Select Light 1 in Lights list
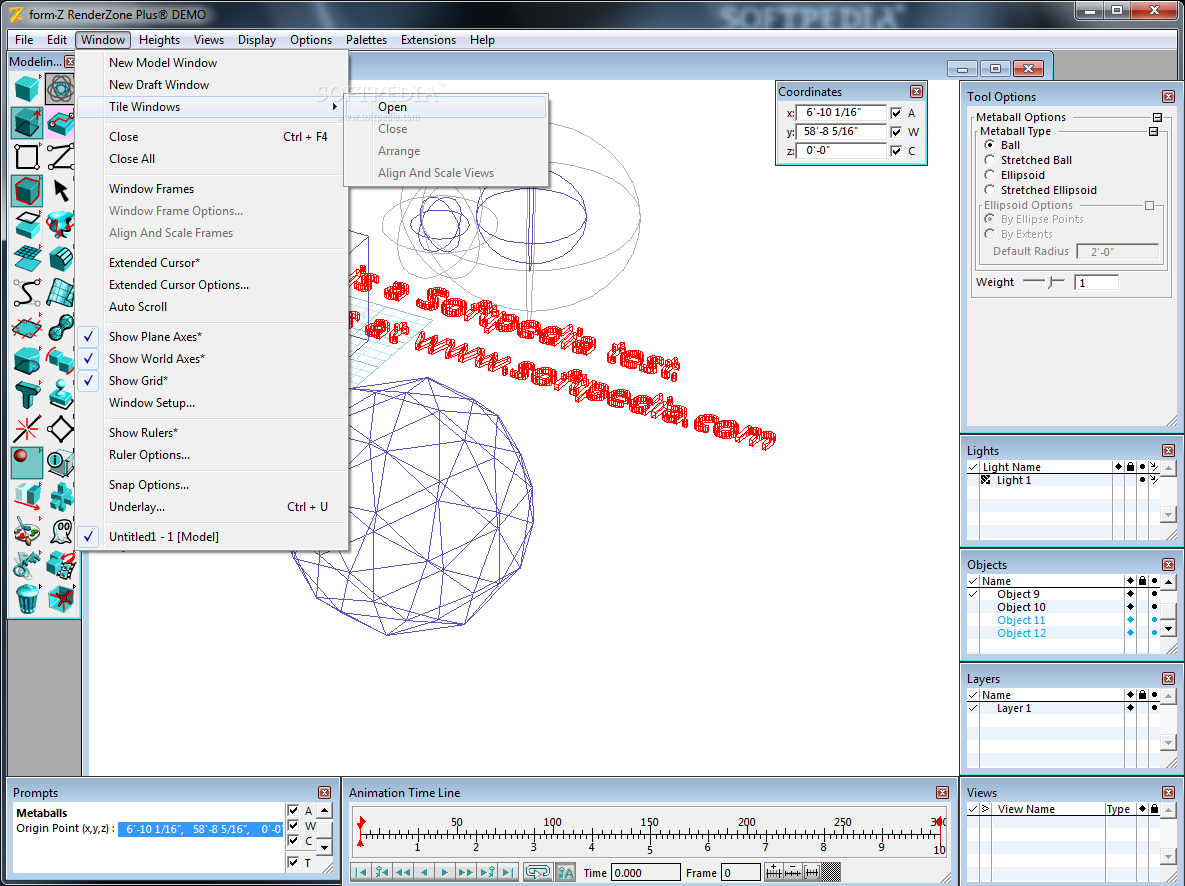The height and width of the screenshot is (886, 1185). (x=1013, y=480)
